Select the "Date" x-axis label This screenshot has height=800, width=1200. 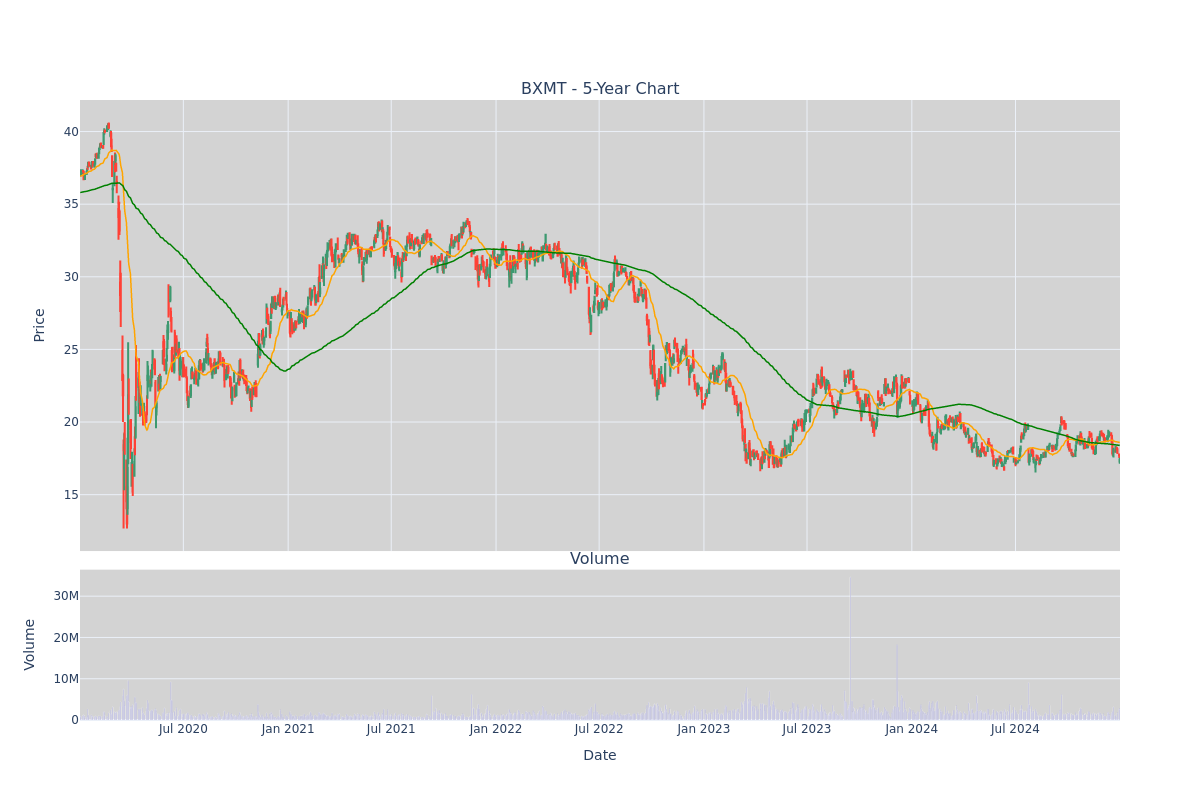tap(600, 756)
